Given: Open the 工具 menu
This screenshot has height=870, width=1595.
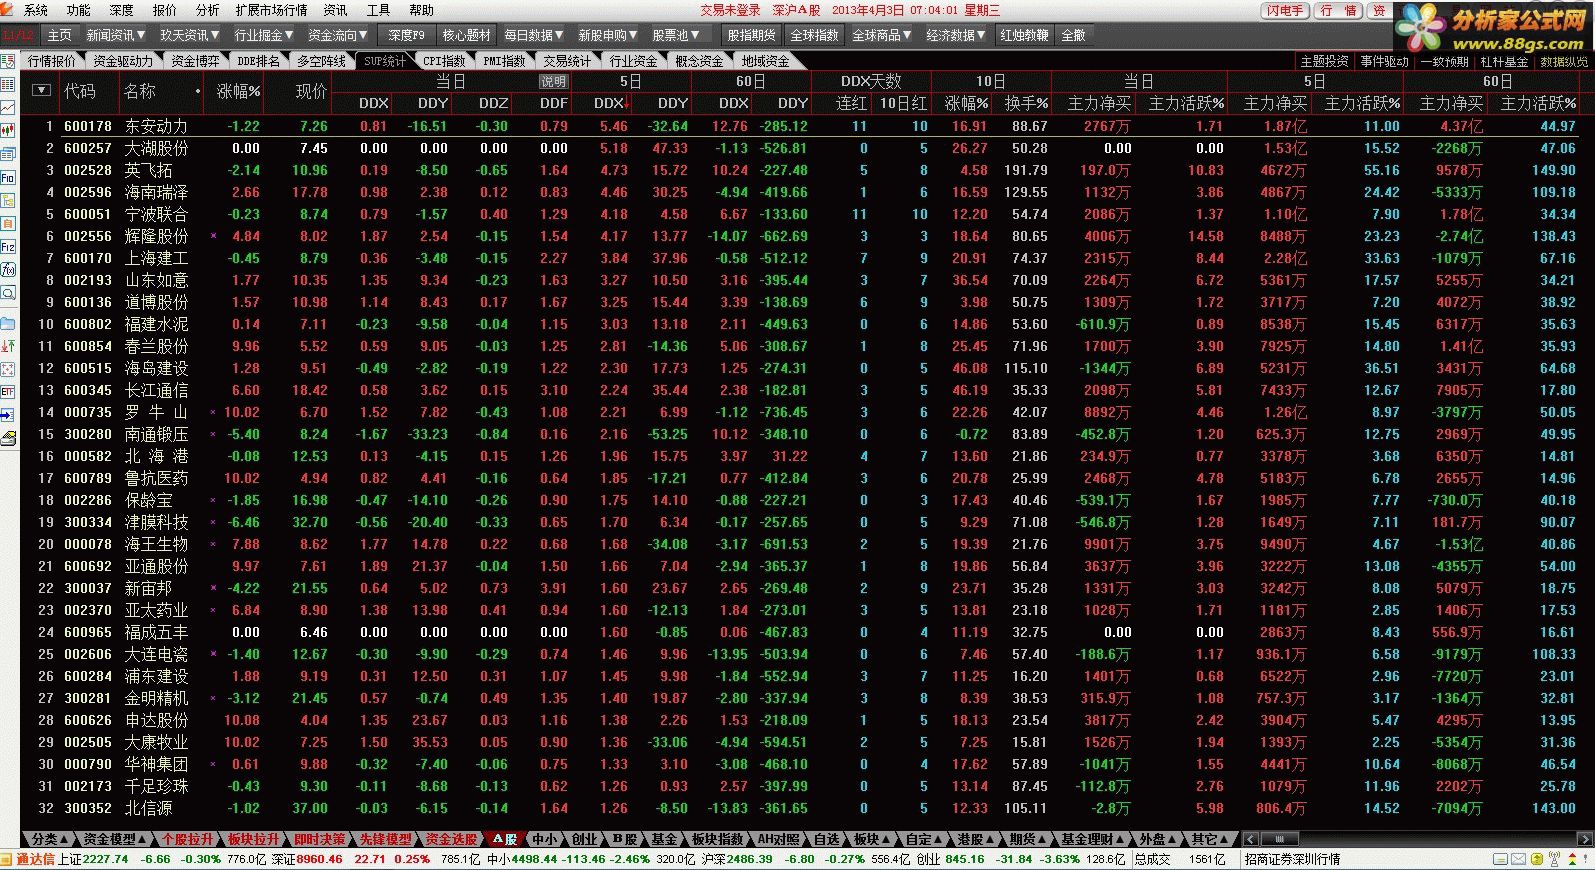Looking at the screenshot, I should (378, 10).
